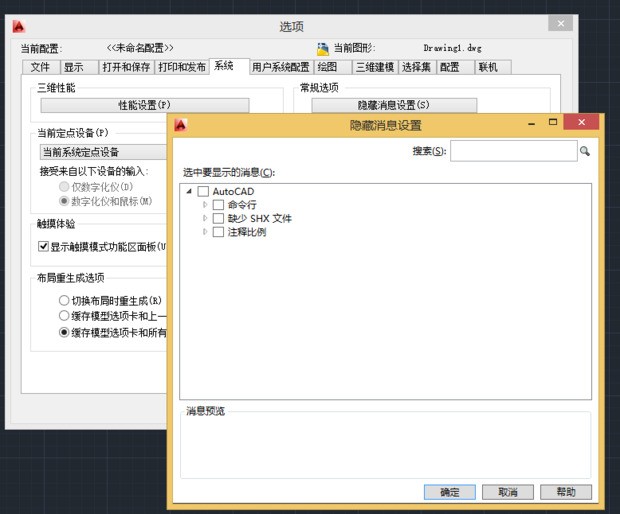
Task: Click the 性能设置(P) button
Action: (x=145, y=105)
